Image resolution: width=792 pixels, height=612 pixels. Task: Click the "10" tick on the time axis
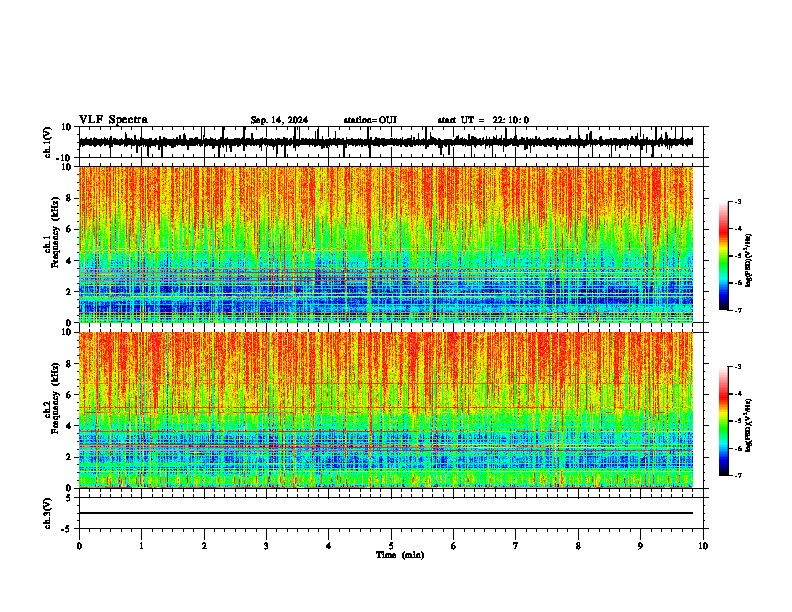[x=703, y=546]
